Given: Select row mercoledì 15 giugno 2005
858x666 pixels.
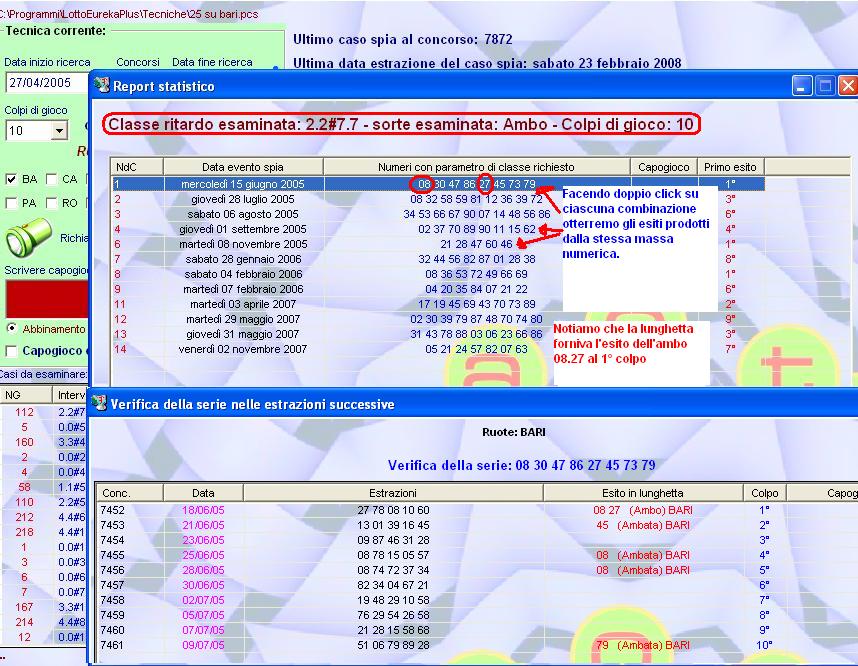Looking at the screenshot, I should pyautogui.click(x=438, y=184).
